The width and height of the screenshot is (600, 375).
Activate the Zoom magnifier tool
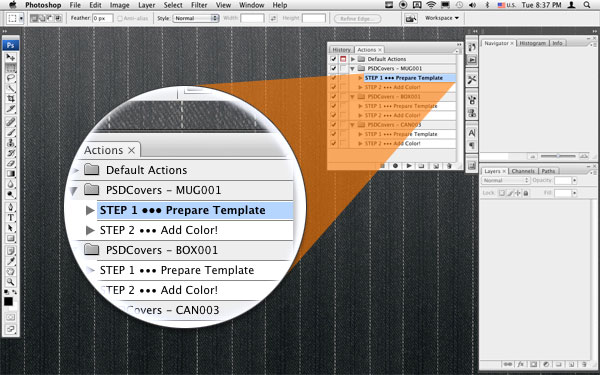pyautogui.click(x=11, y=282)
